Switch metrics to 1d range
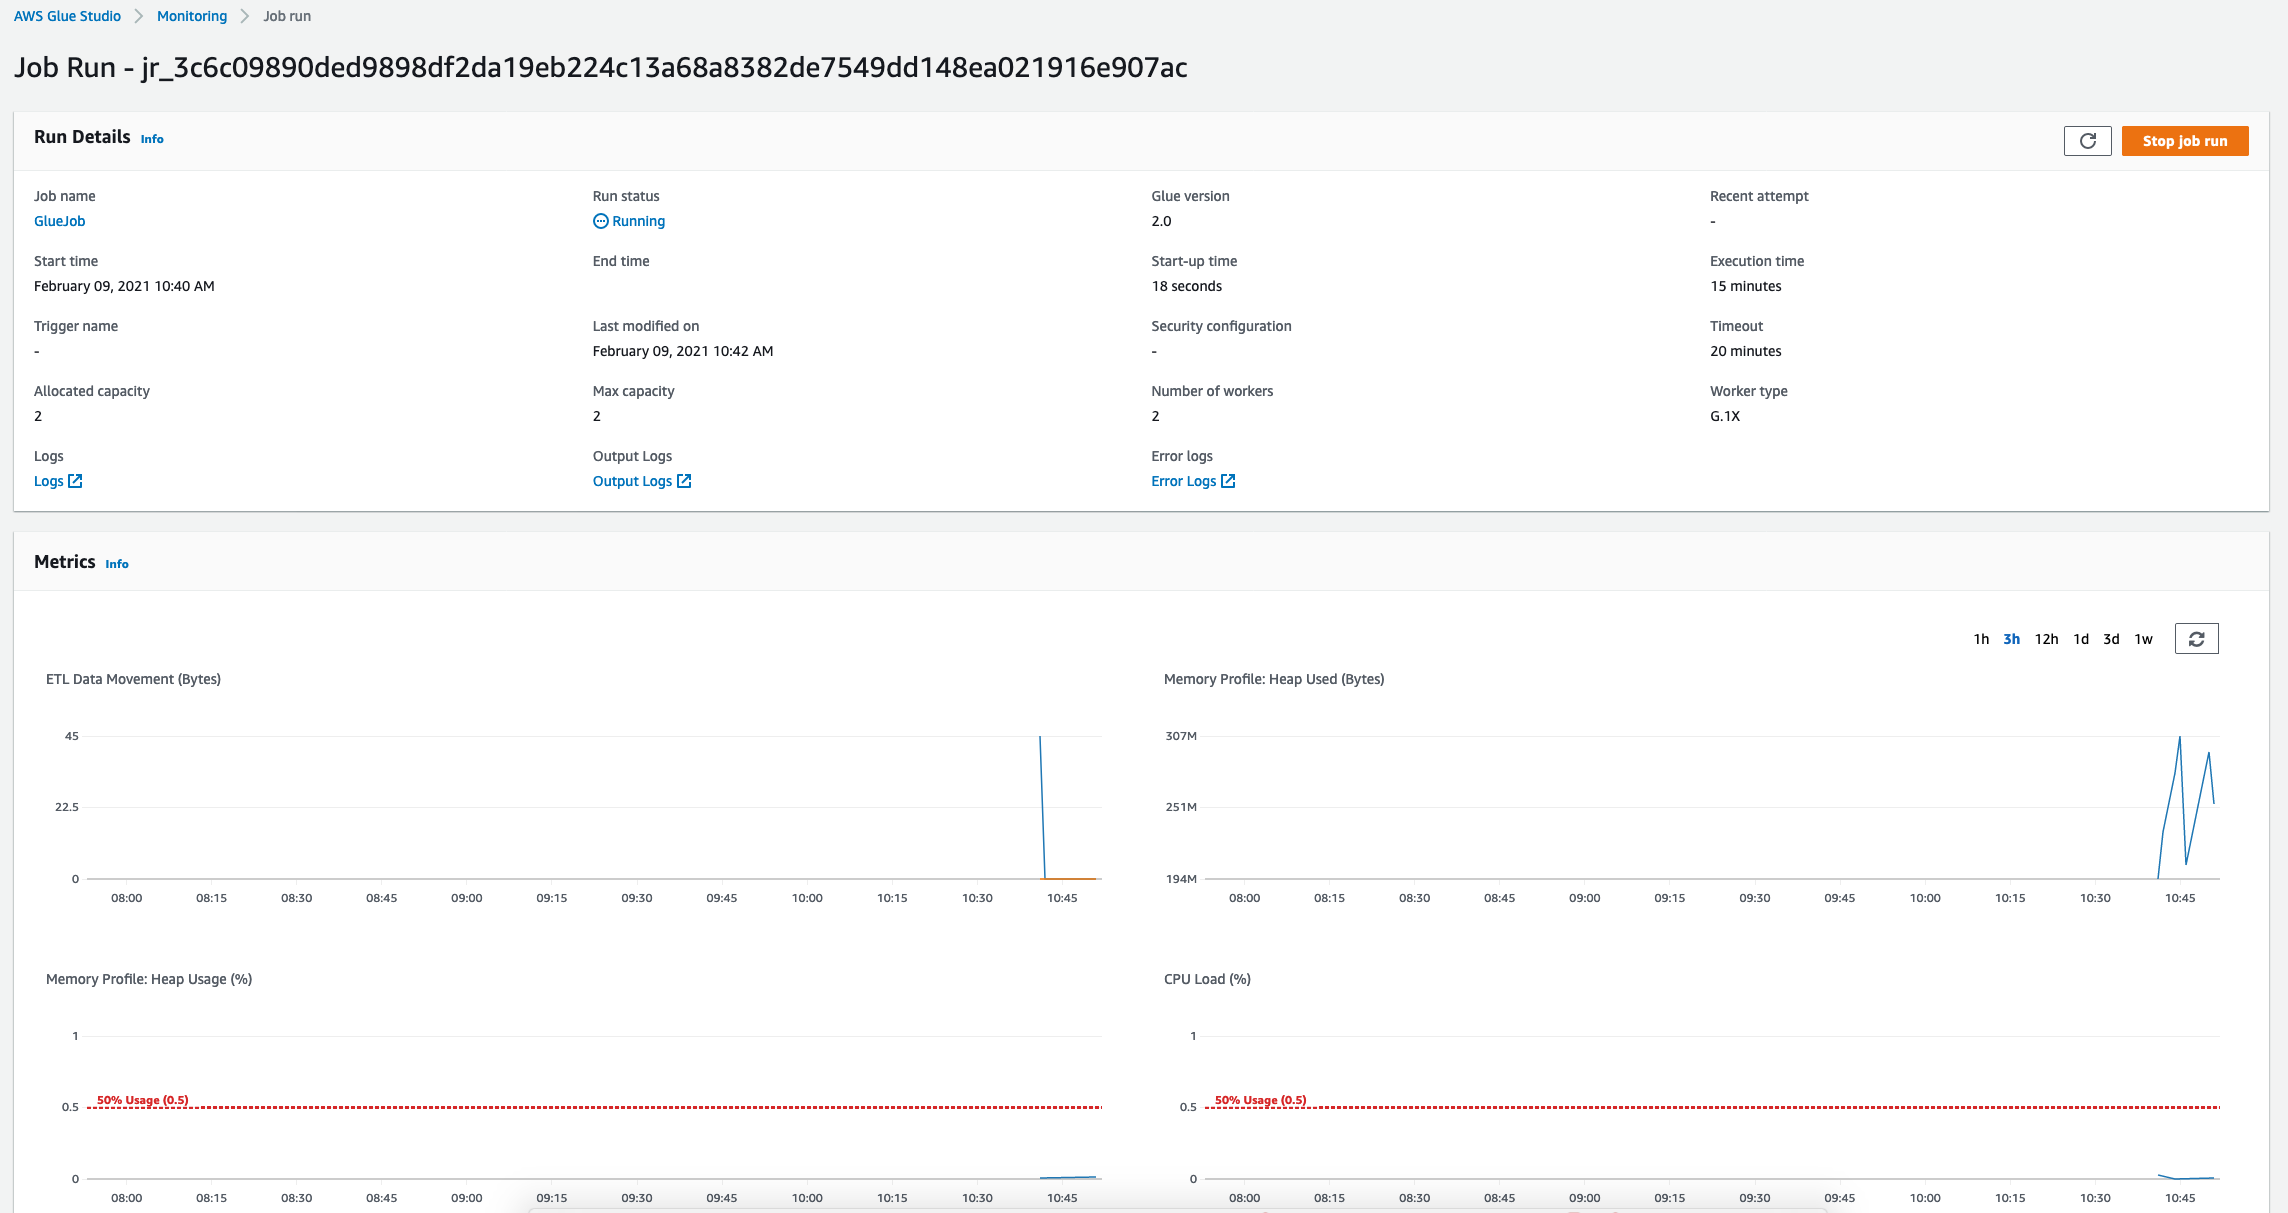This screenshot has height=1213, width=2288. point(2081,639)
